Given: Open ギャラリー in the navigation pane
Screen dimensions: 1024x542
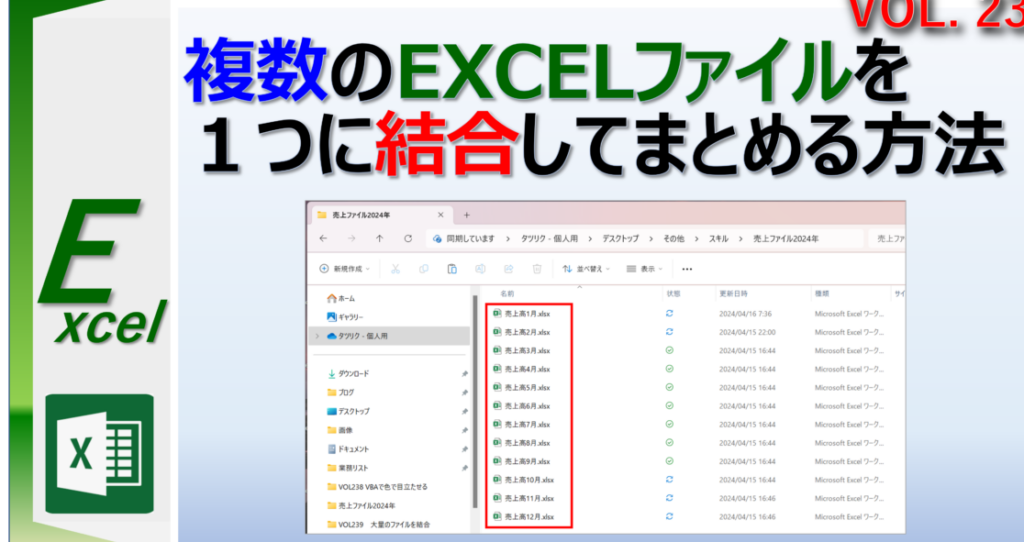Looking at the screenshot, I should (345, 317).
